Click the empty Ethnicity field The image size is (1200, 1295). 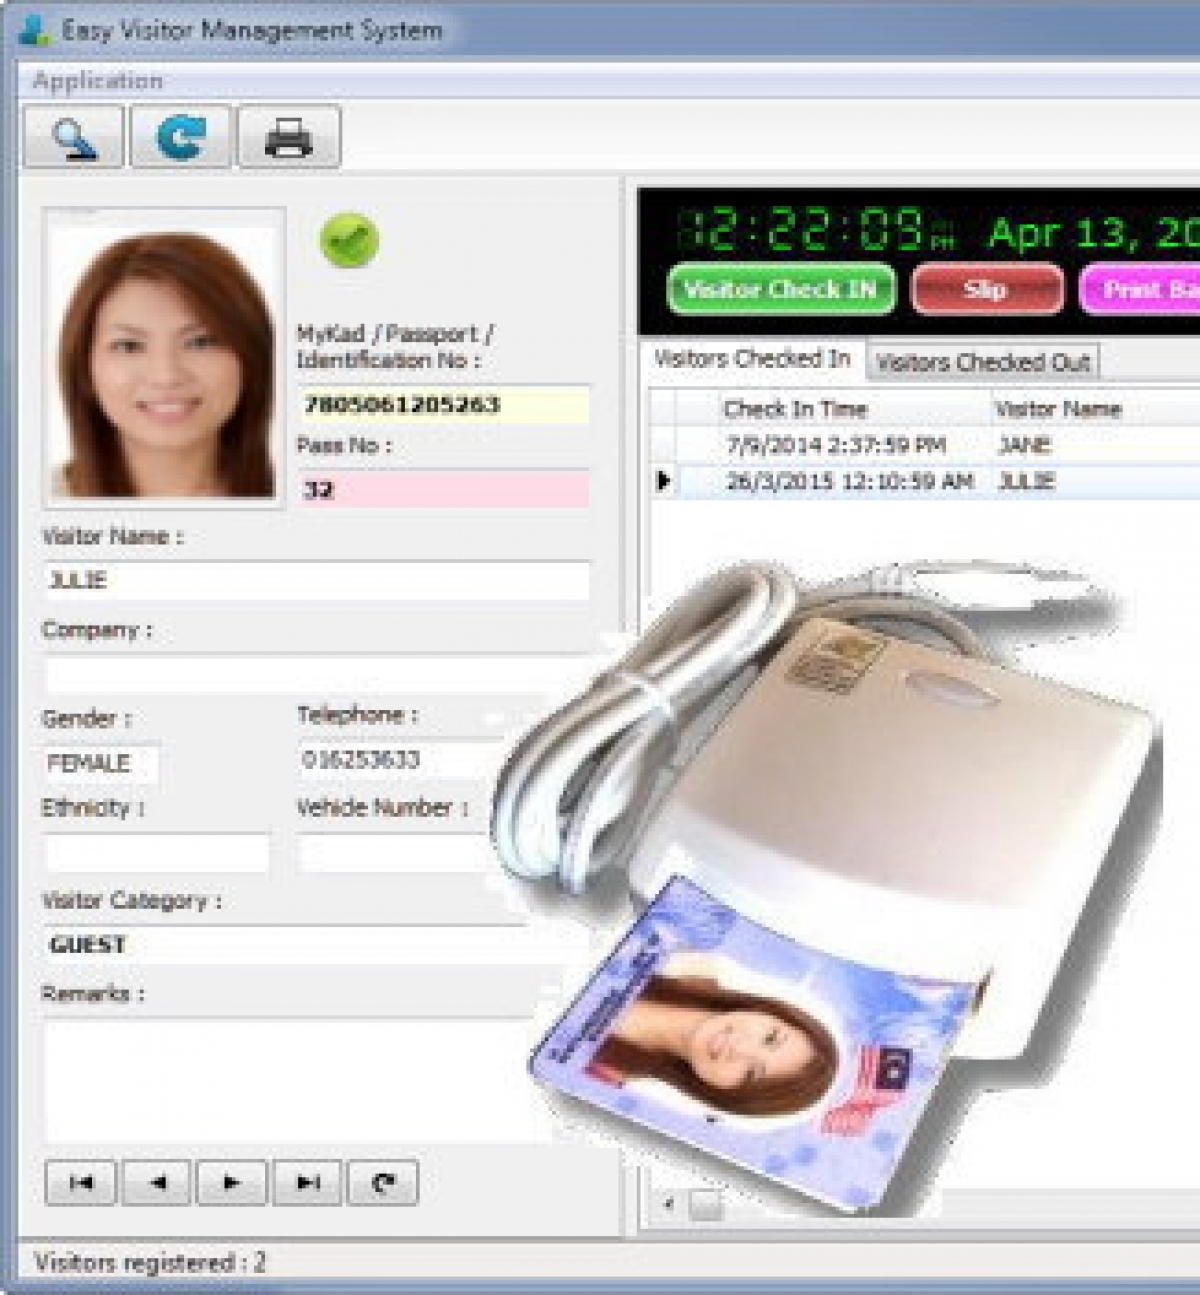(157, 853)
